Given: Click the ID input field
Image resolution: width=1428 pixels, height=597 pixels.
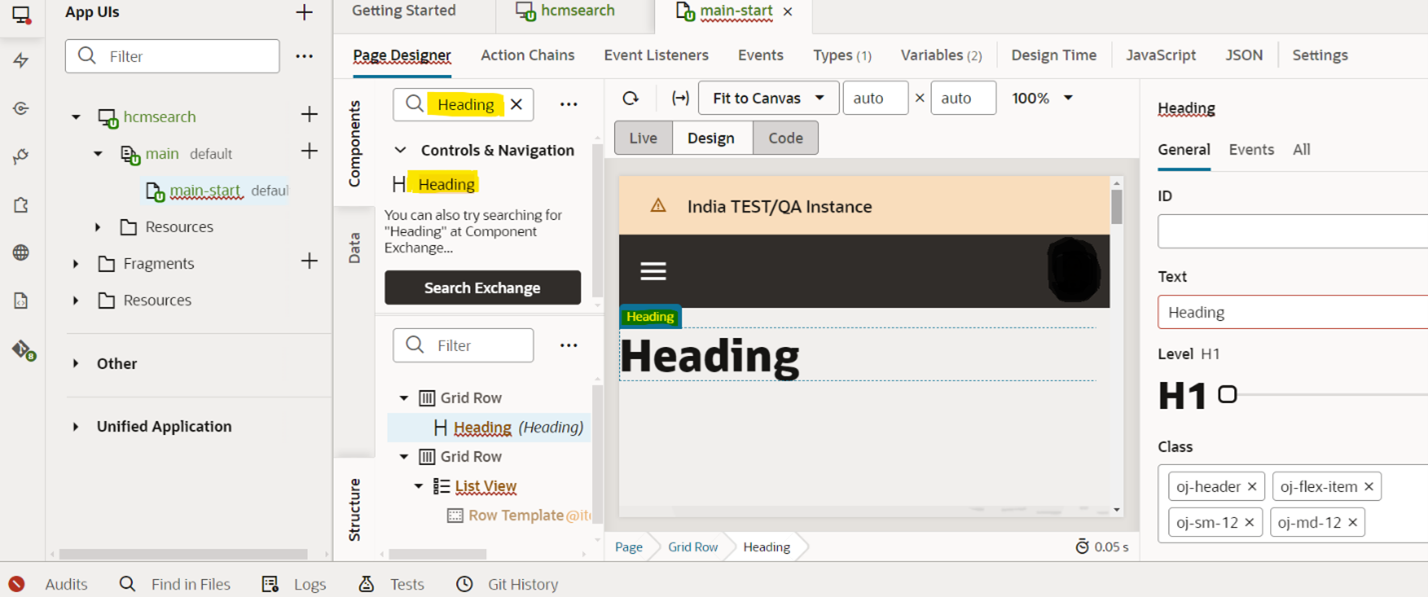Looking at the screenshot, I should (x=1292, y=232).
